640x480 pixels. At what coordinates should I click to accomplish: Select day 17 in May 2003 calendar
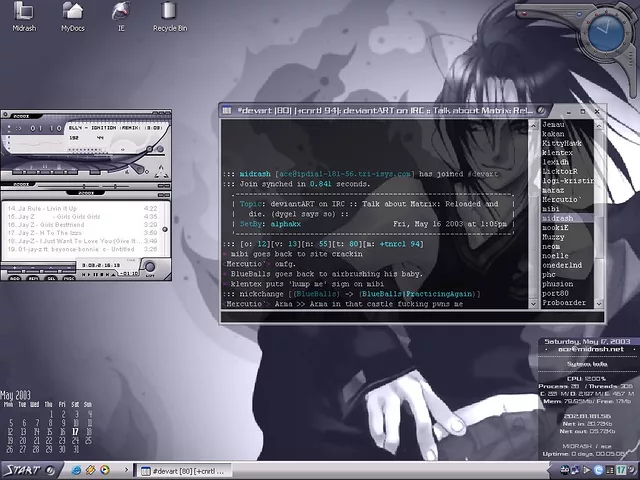coord(75,431)
